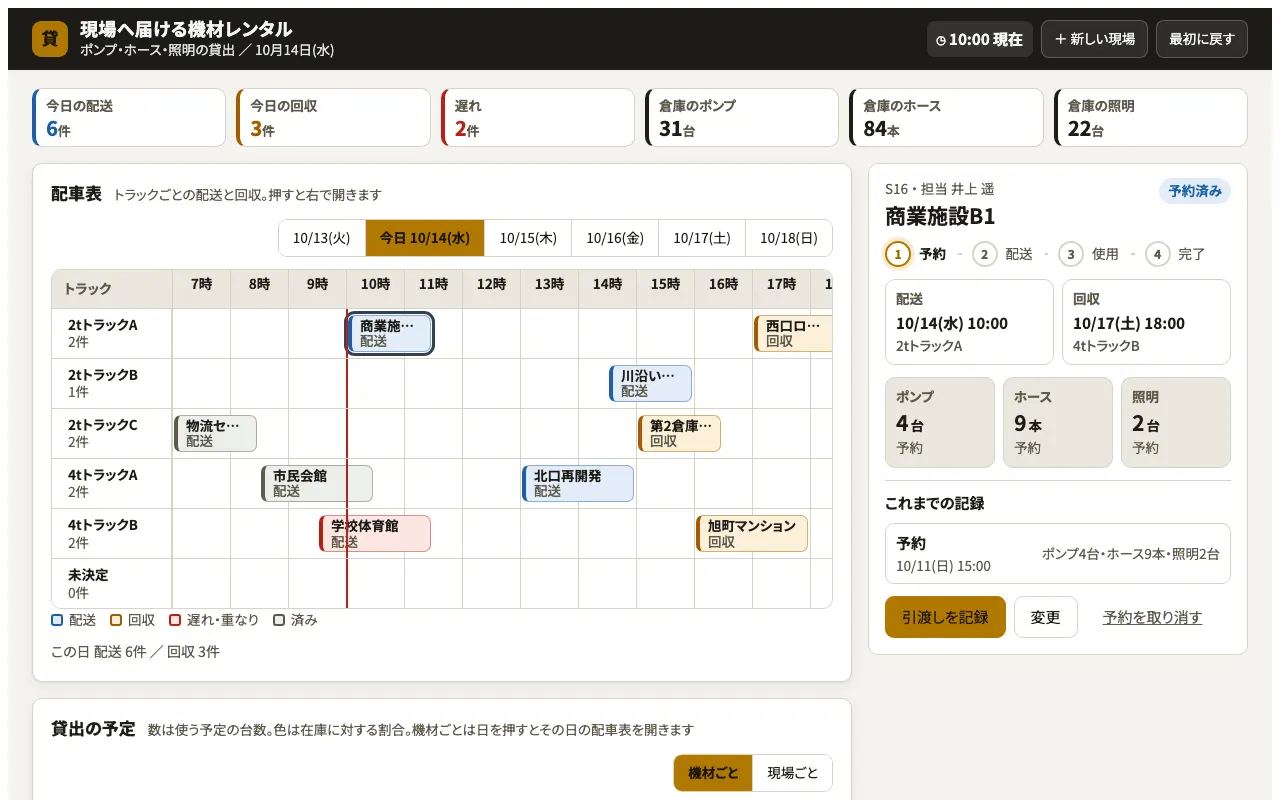Open the 10/15(木) date tab
Viewport: 1280px width, 800px height.
pos(528,238)
